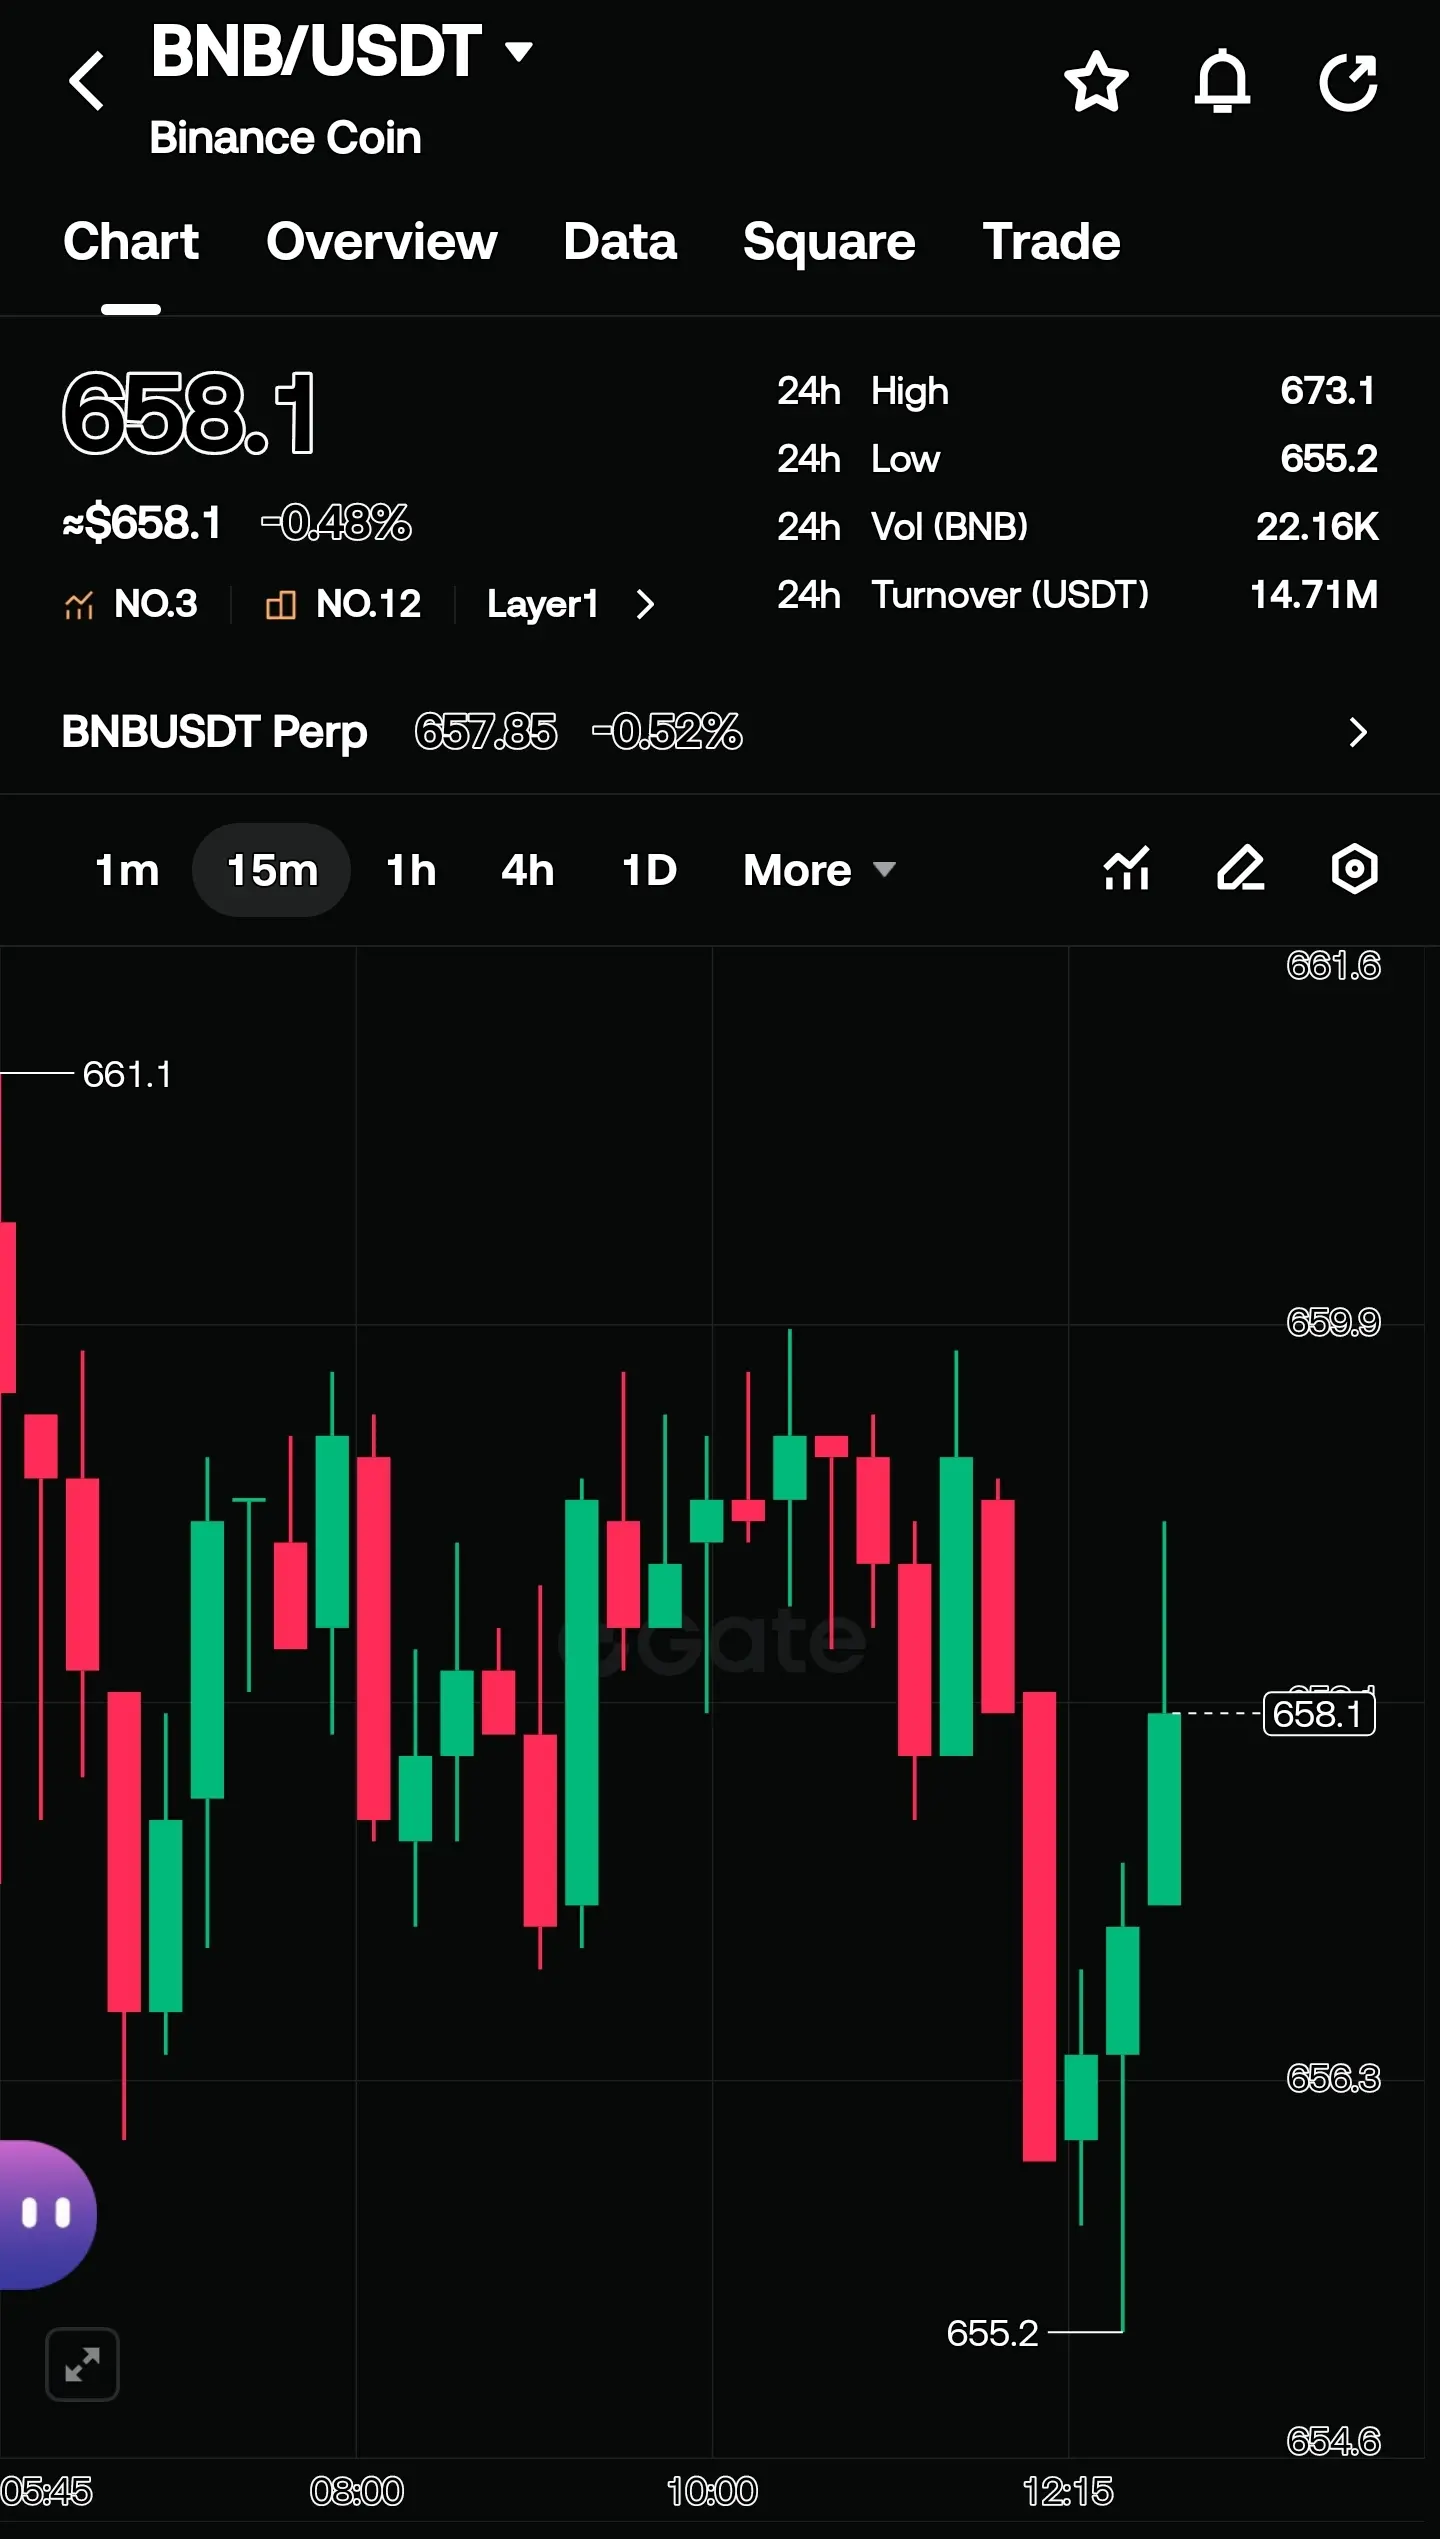1440x2539 pixels.
Task: Tap the 655.2 low marker on chart
Action: [x=992, y=2332]
